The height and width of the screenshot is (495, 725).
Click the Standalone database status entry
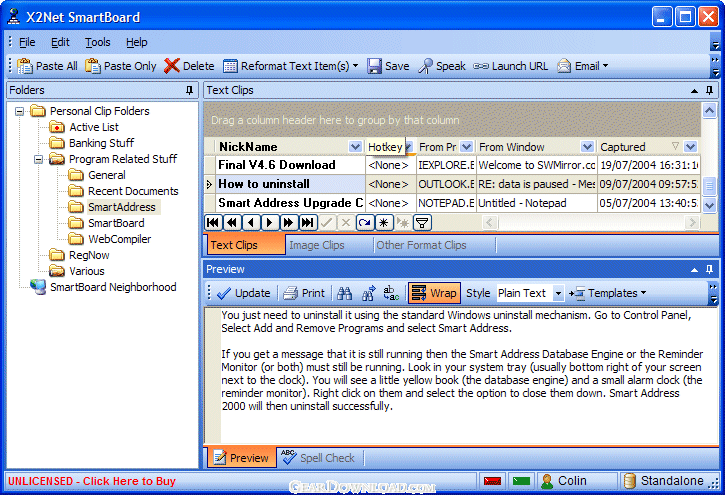[x=664, y=481]
